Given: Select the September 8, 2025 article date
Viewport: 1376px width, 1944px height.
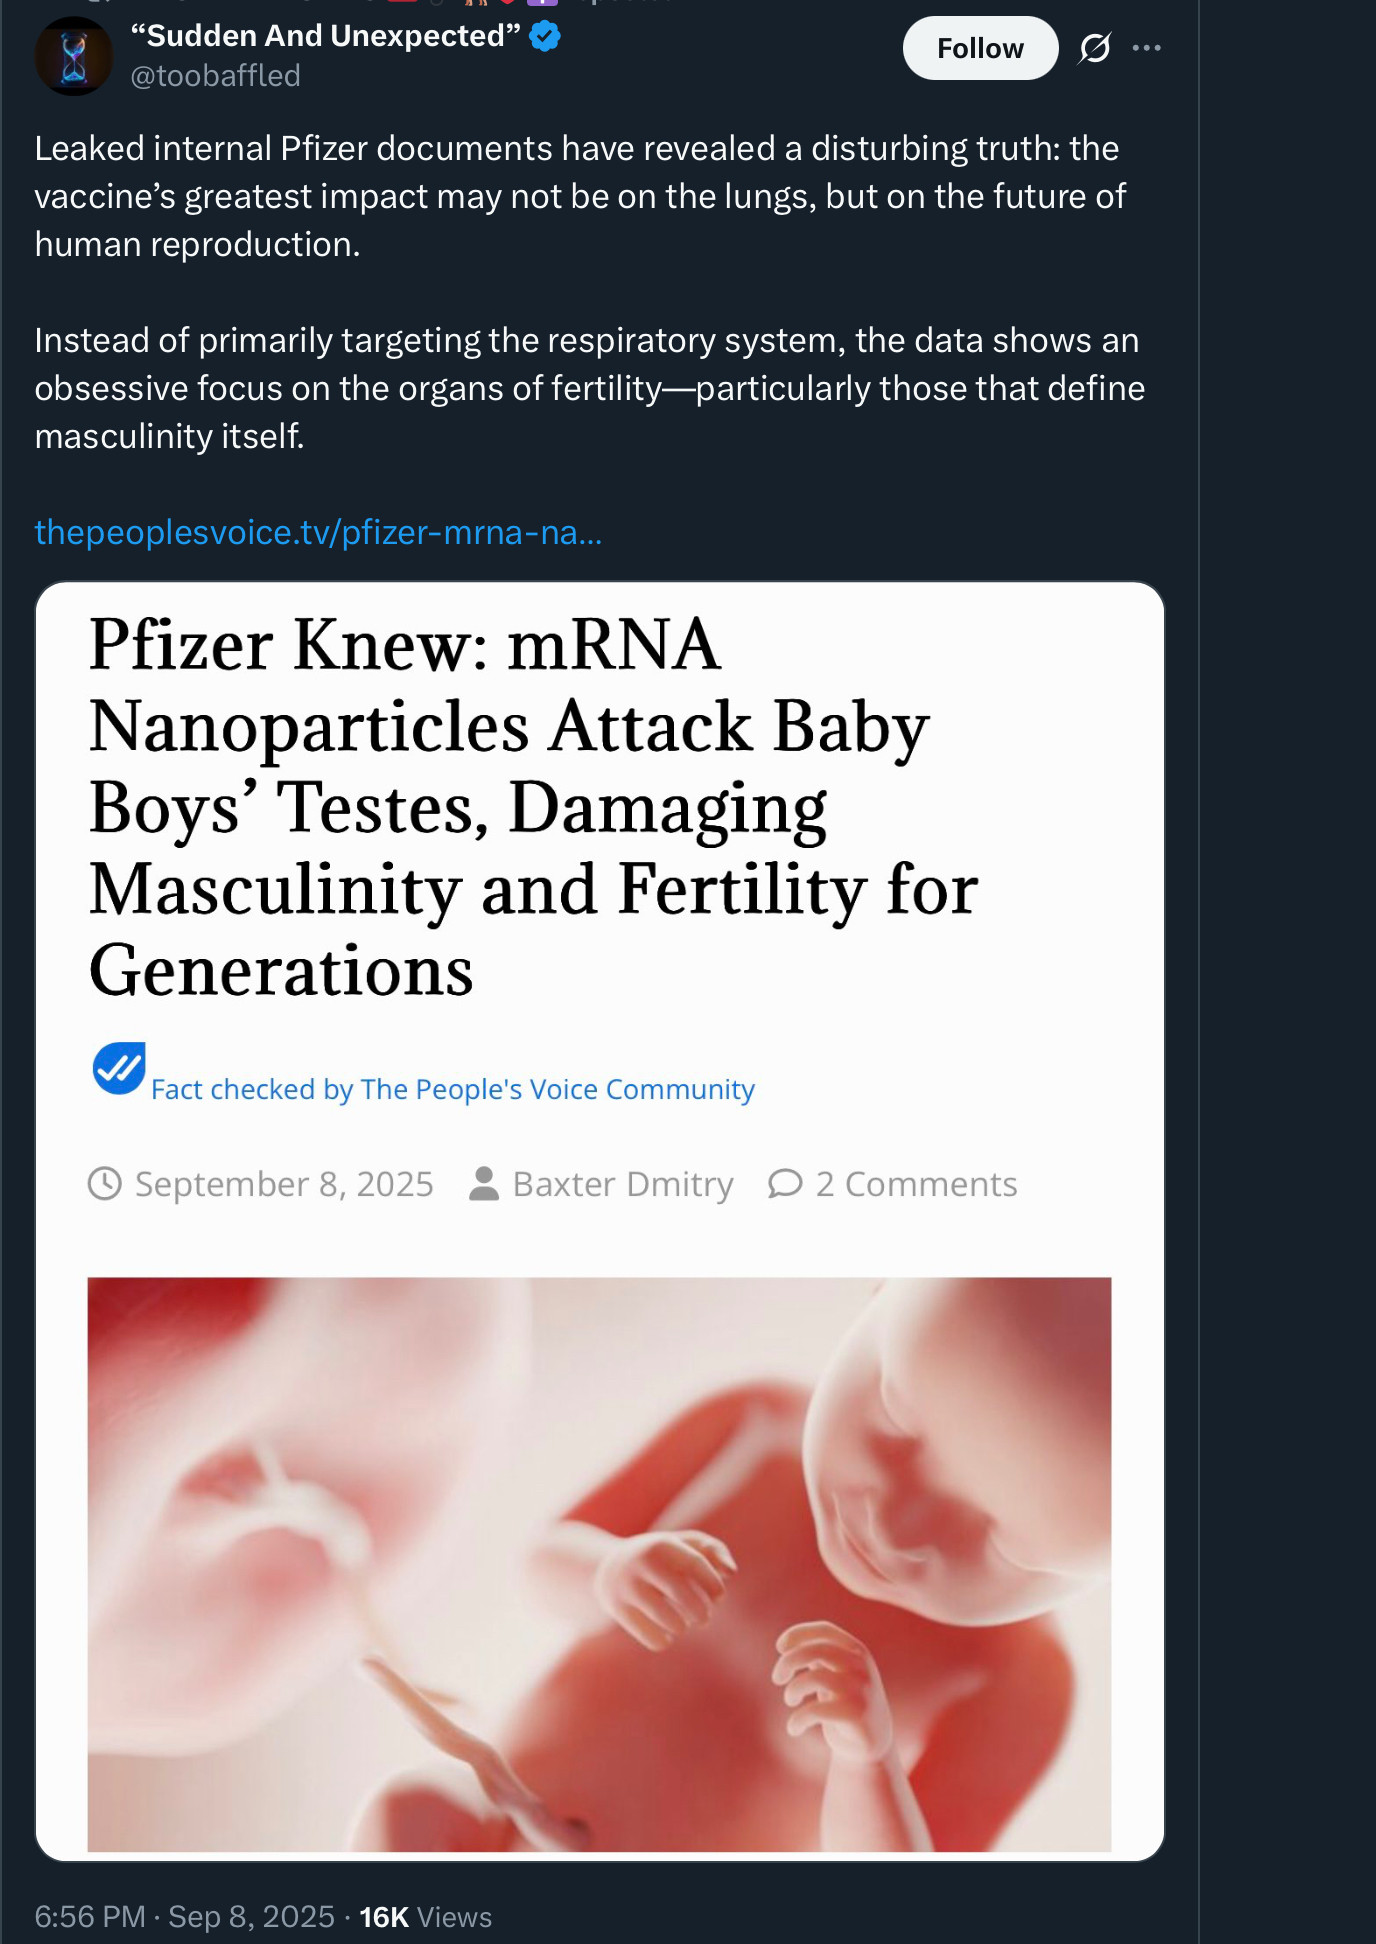Looking at the screenshot, I should pyautogui.click(x=284, y=1184).
